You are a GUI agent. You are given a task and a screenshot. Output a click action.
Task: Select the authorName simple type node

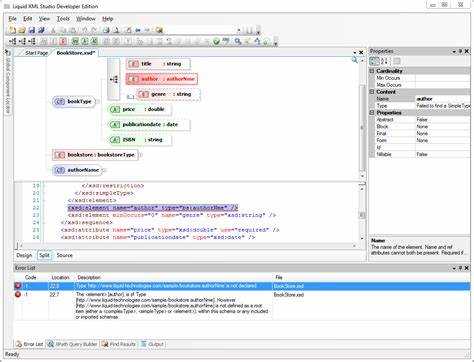pos(78,170)
